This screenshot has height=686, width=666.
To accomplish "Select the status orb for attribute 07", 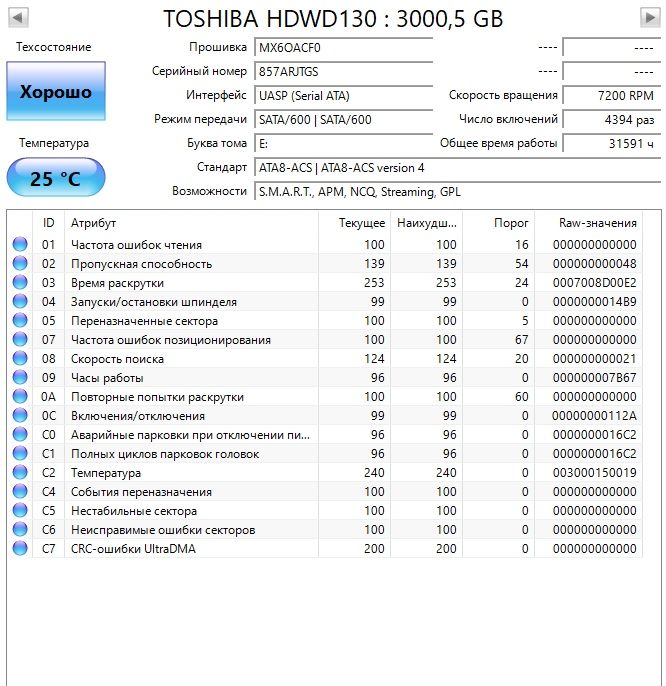I will click(x=20, y=339).
